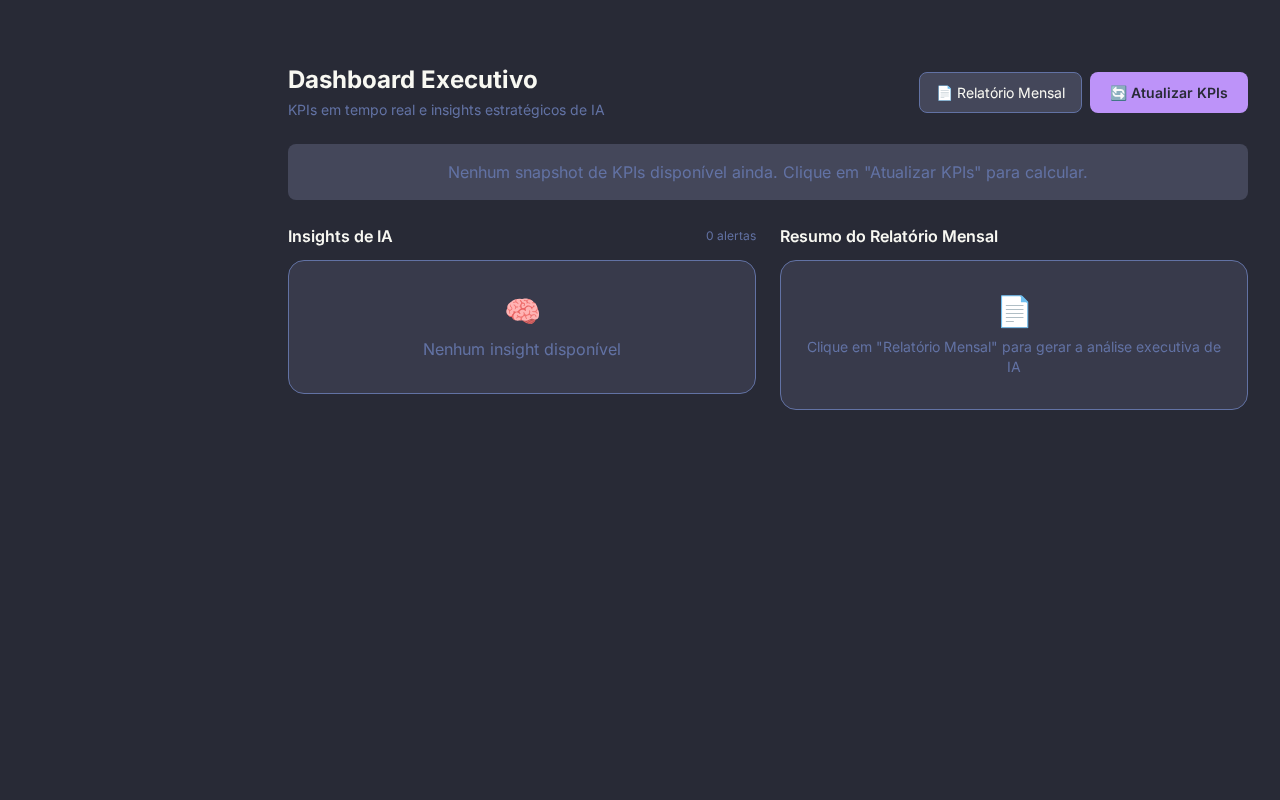Click the Atualizar KPIs button
Screen dimensions: 1280x800
[x=1169, y=92]
